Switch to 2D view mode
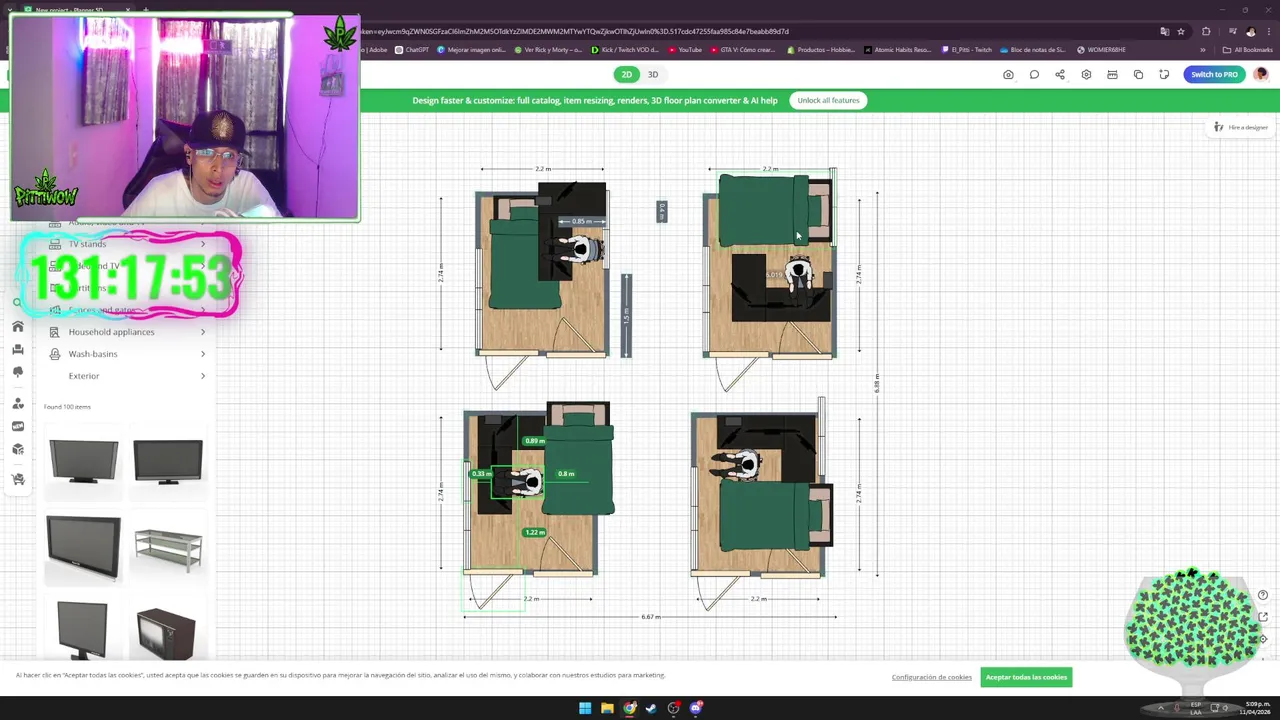The height and width of the screenshot is (720, 1280). click(x=627, y=74)
